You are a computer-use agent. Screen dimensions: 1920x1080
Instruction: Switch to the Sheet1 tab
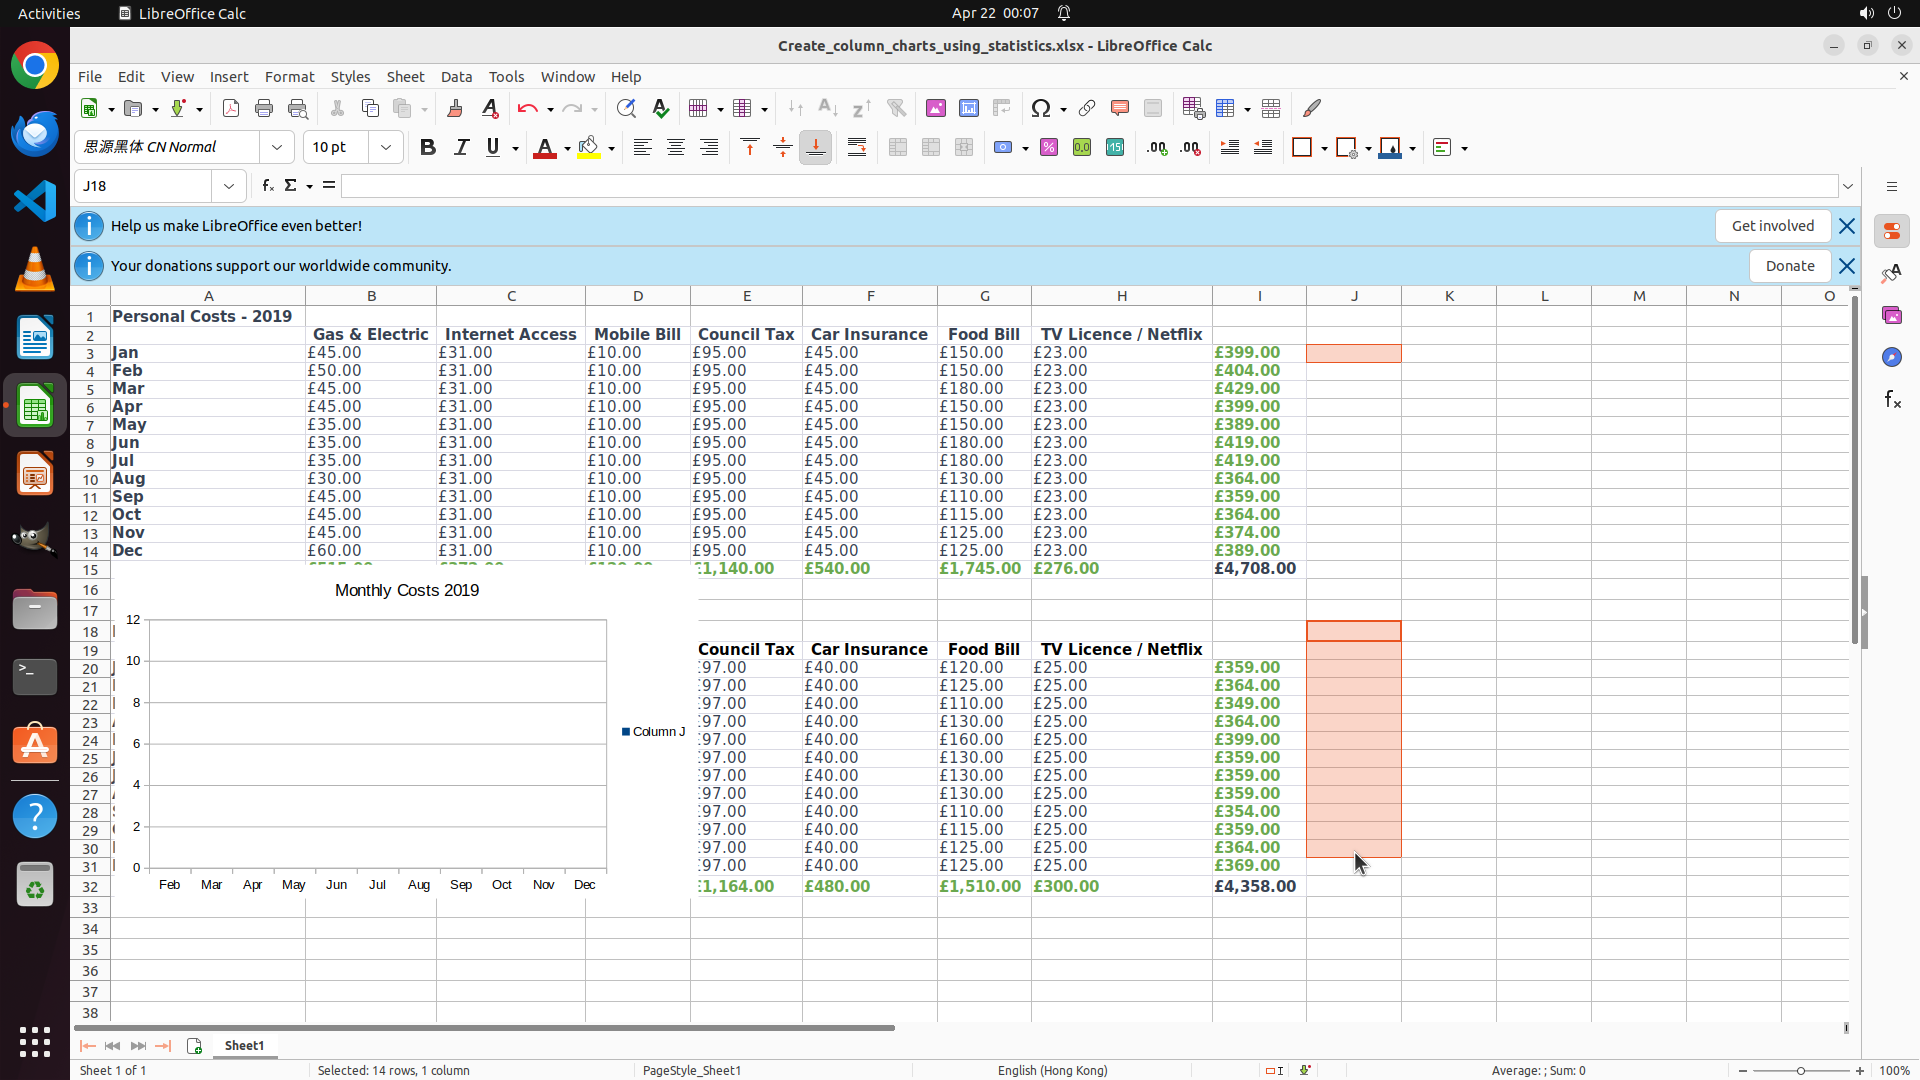coord(244,1045)
